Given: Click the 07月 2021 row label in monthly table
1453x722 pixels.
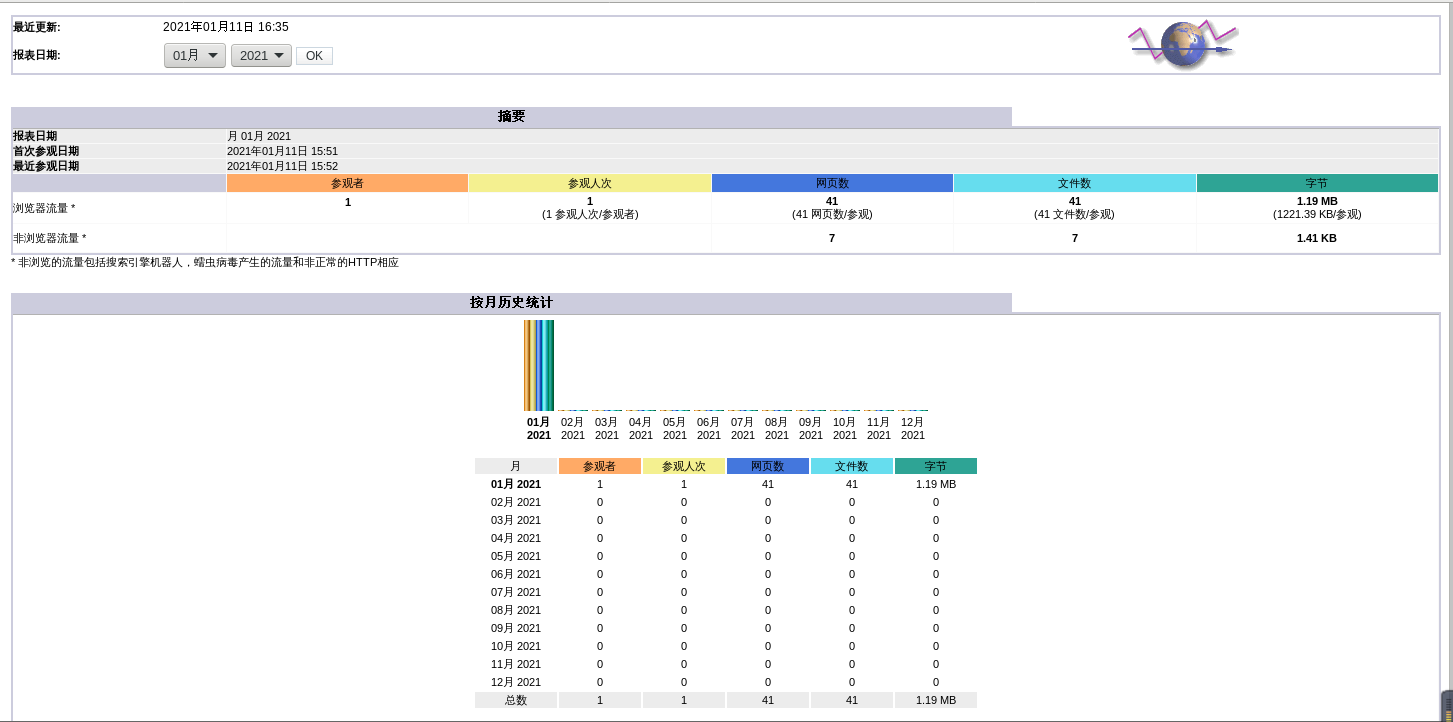Looking at the screenshot, I should pyautogui.click(x=516, y=592).
